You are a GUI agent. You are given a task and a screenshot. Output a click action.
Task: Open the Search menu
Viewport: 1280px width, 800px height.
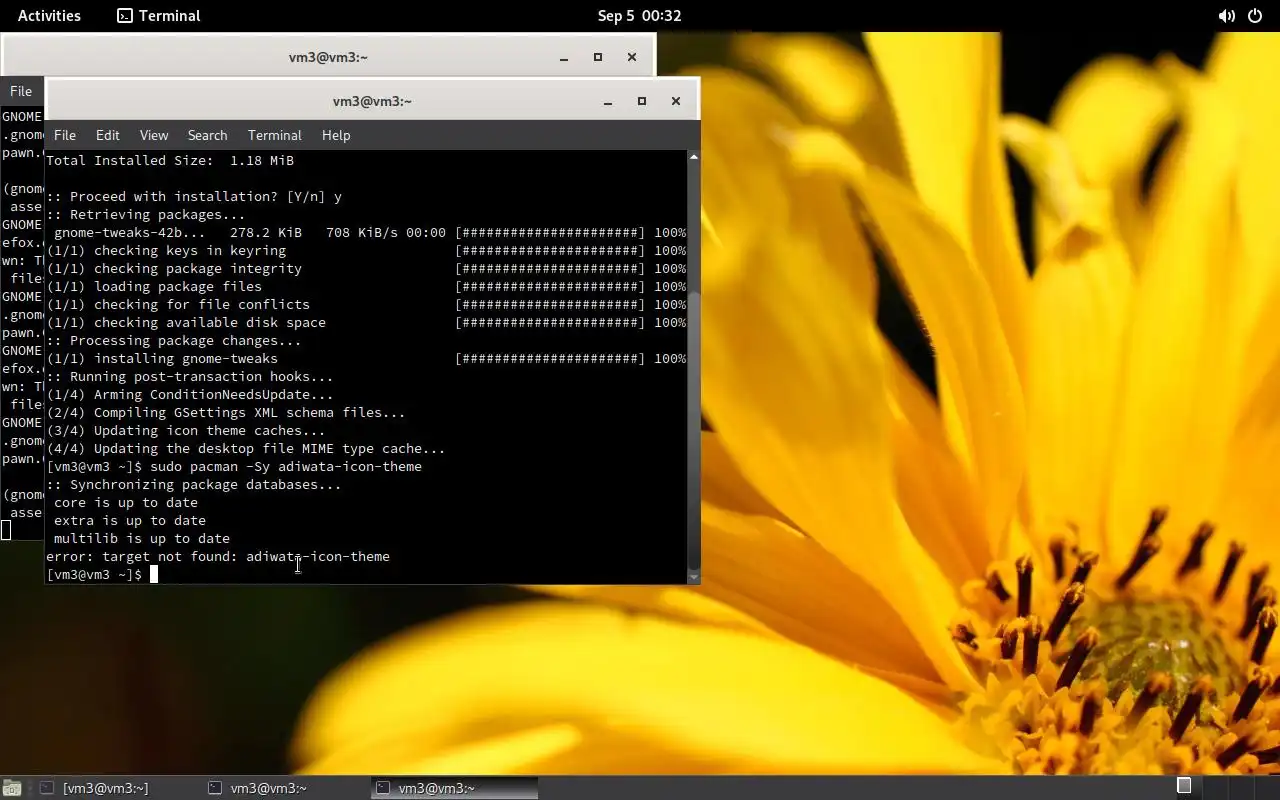(x=207, y=135)
